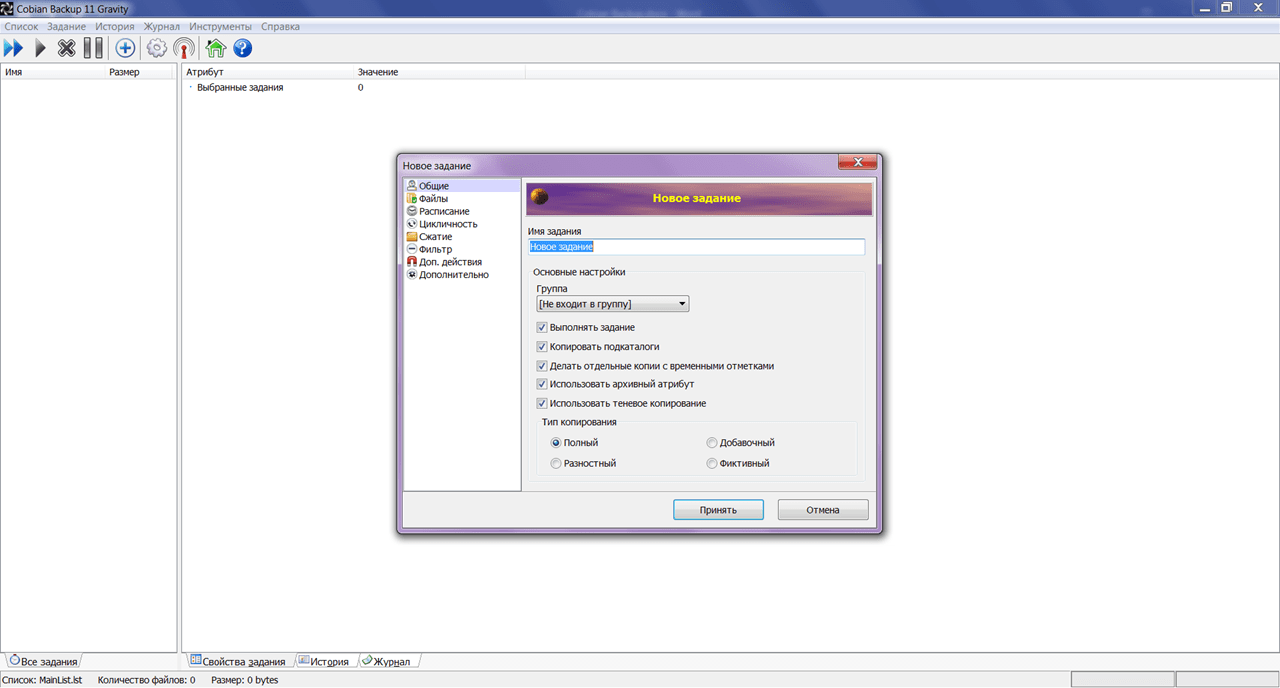Click the run selected tasks play icon

[41, 48]
